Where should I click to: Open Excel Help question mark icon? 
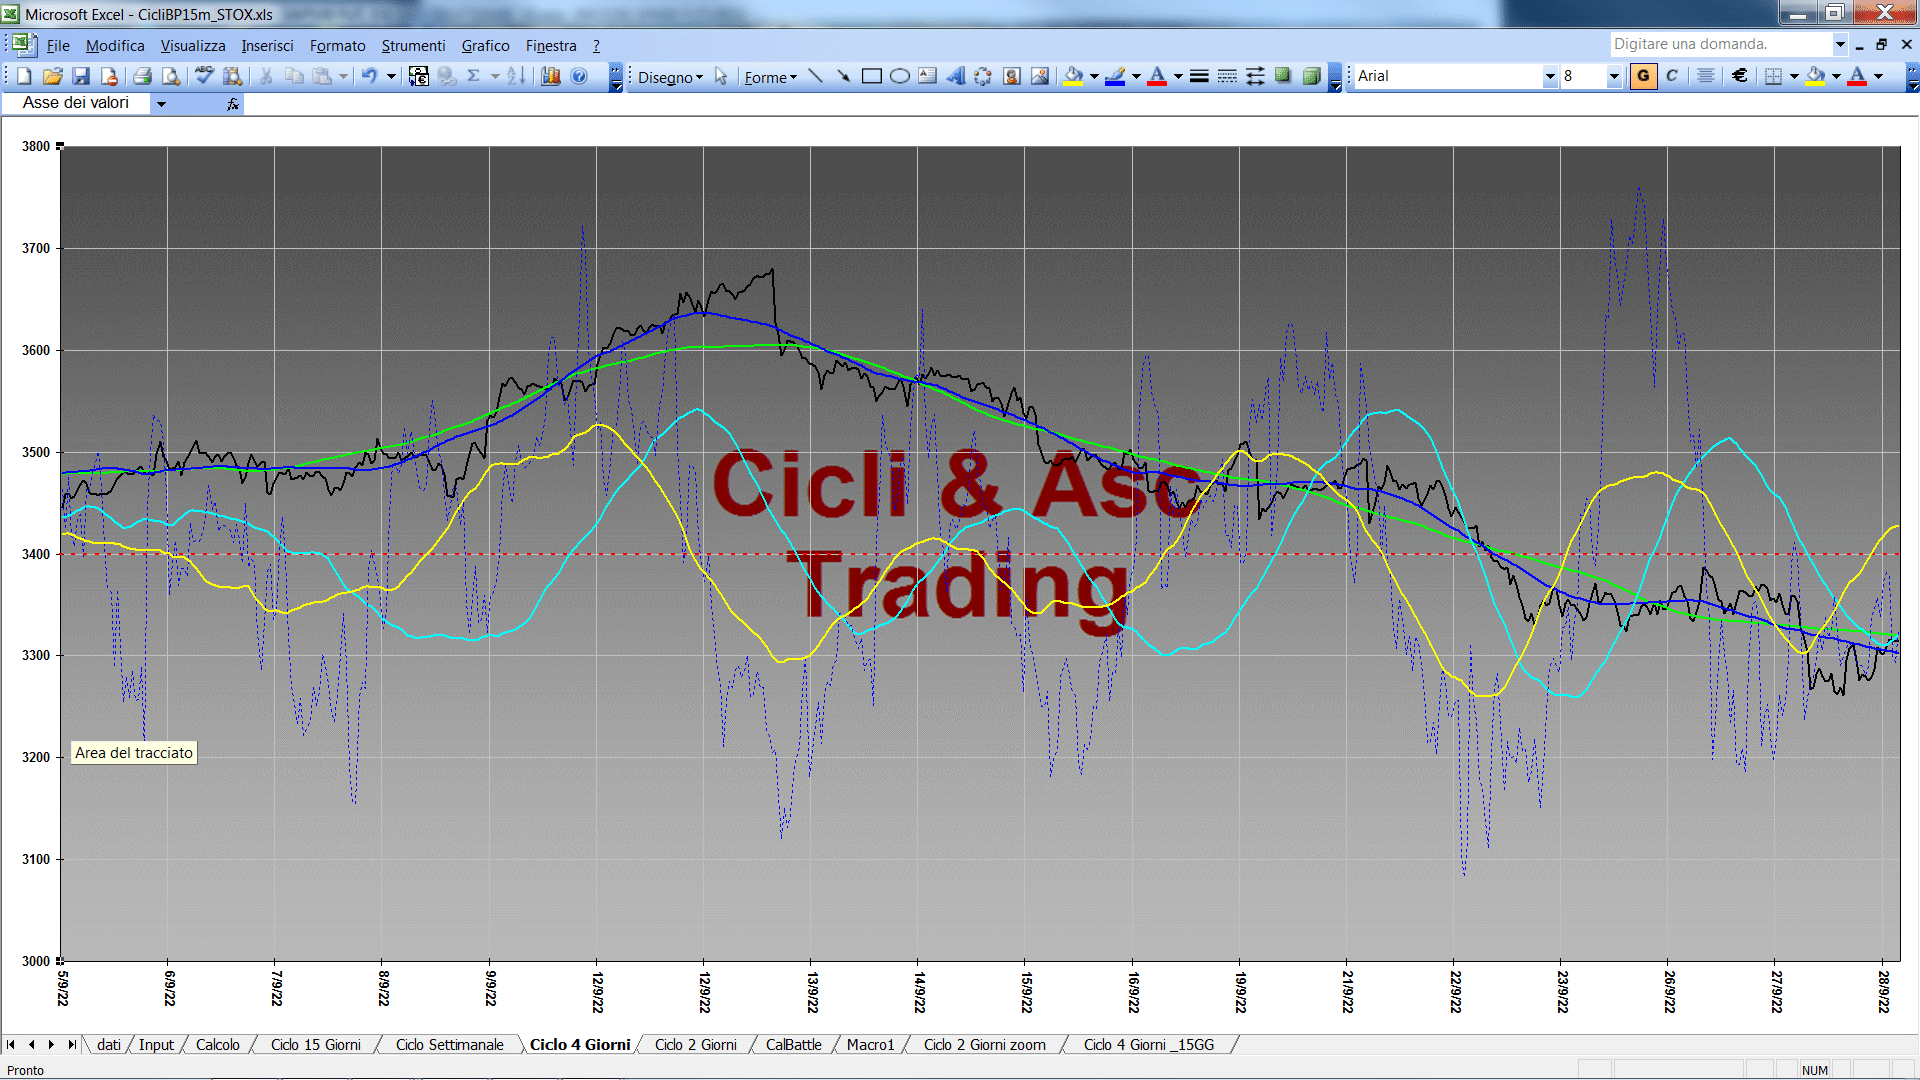click(x=579, y=76)
